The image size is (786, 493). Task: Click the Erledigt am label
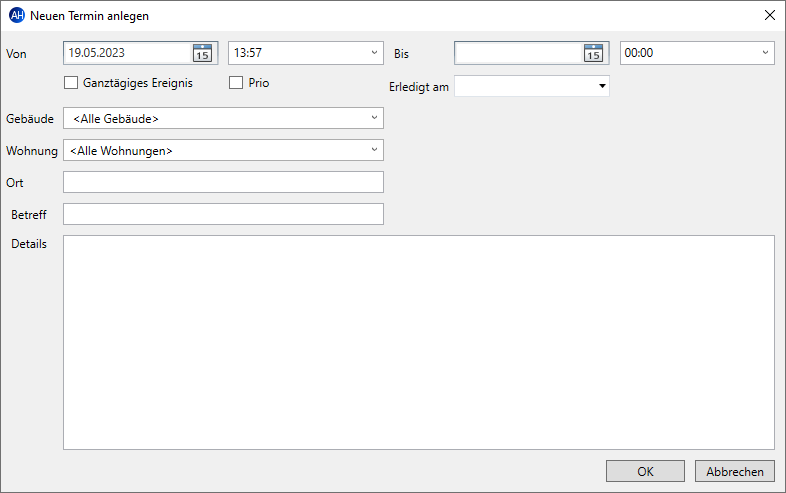(x=419, y=87)
